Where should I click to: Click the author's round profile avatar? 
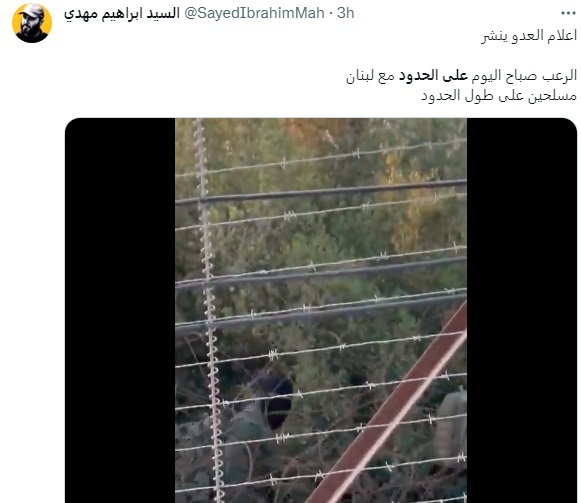click(32, 23)
